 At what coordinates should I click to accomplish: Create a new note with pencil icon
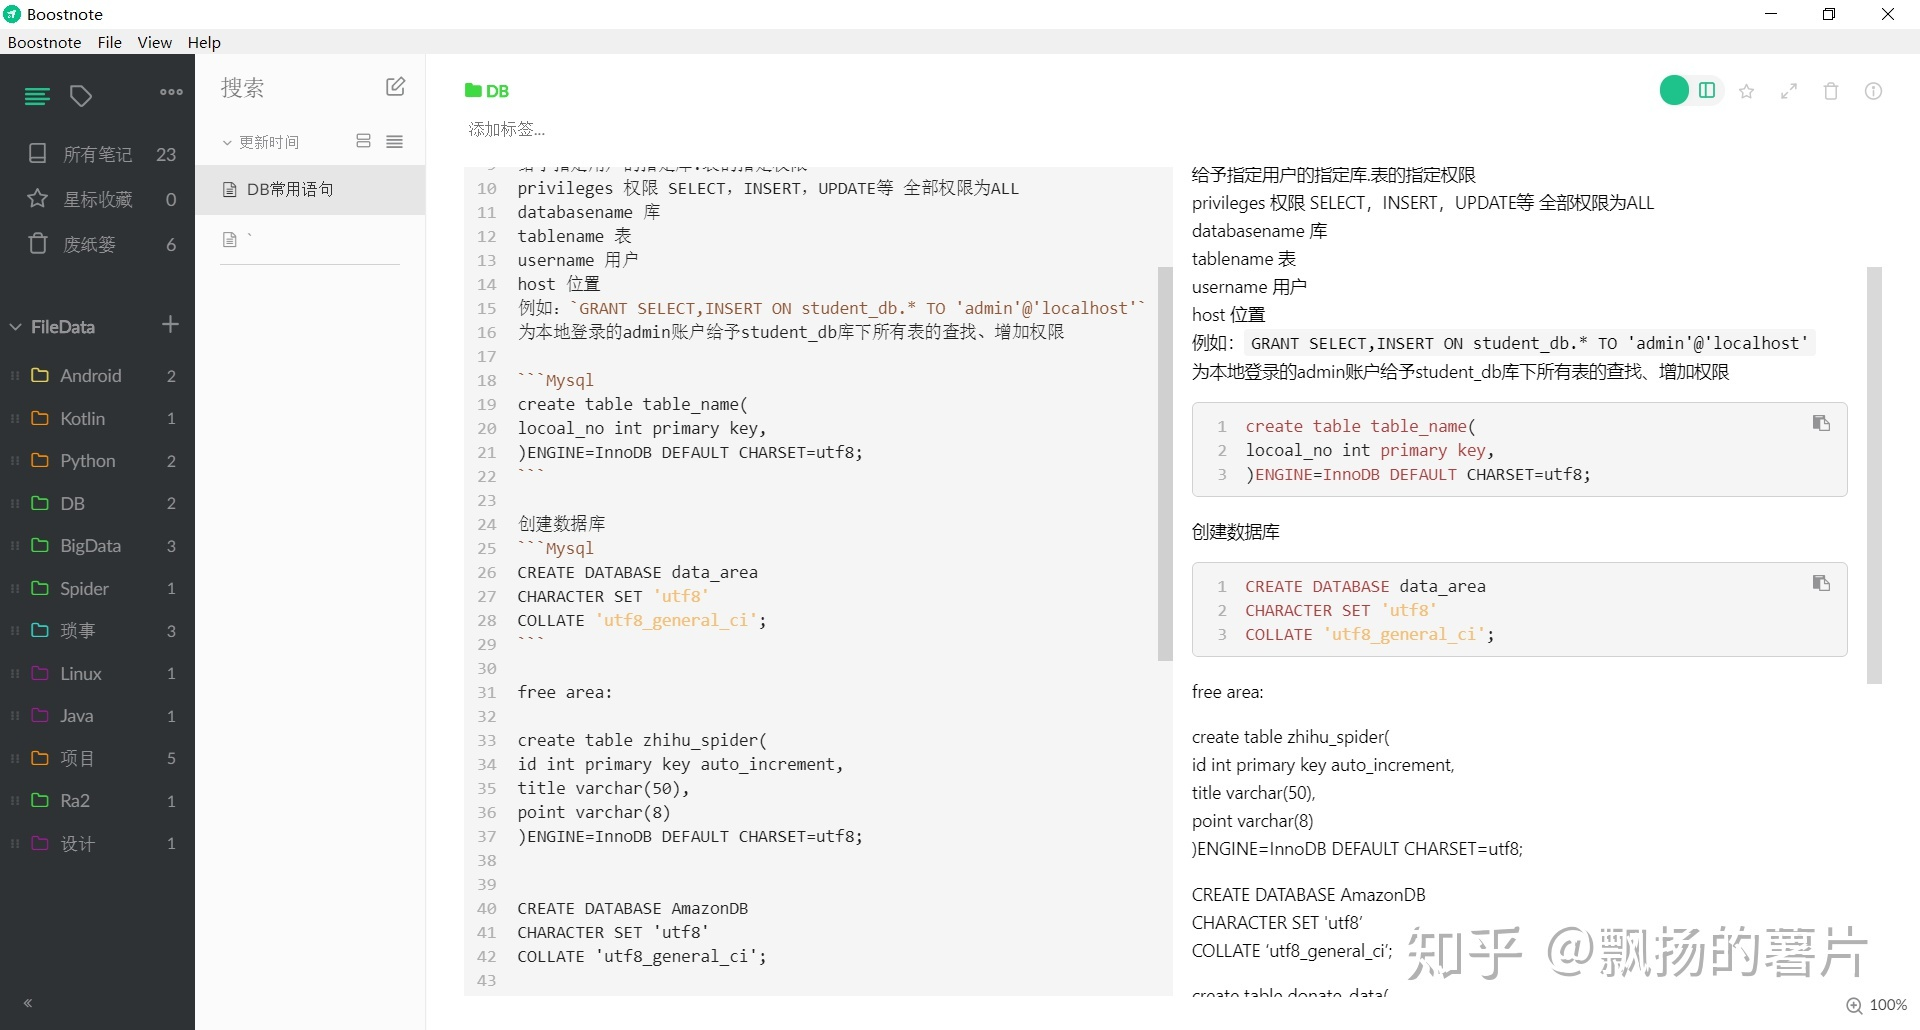395,87
